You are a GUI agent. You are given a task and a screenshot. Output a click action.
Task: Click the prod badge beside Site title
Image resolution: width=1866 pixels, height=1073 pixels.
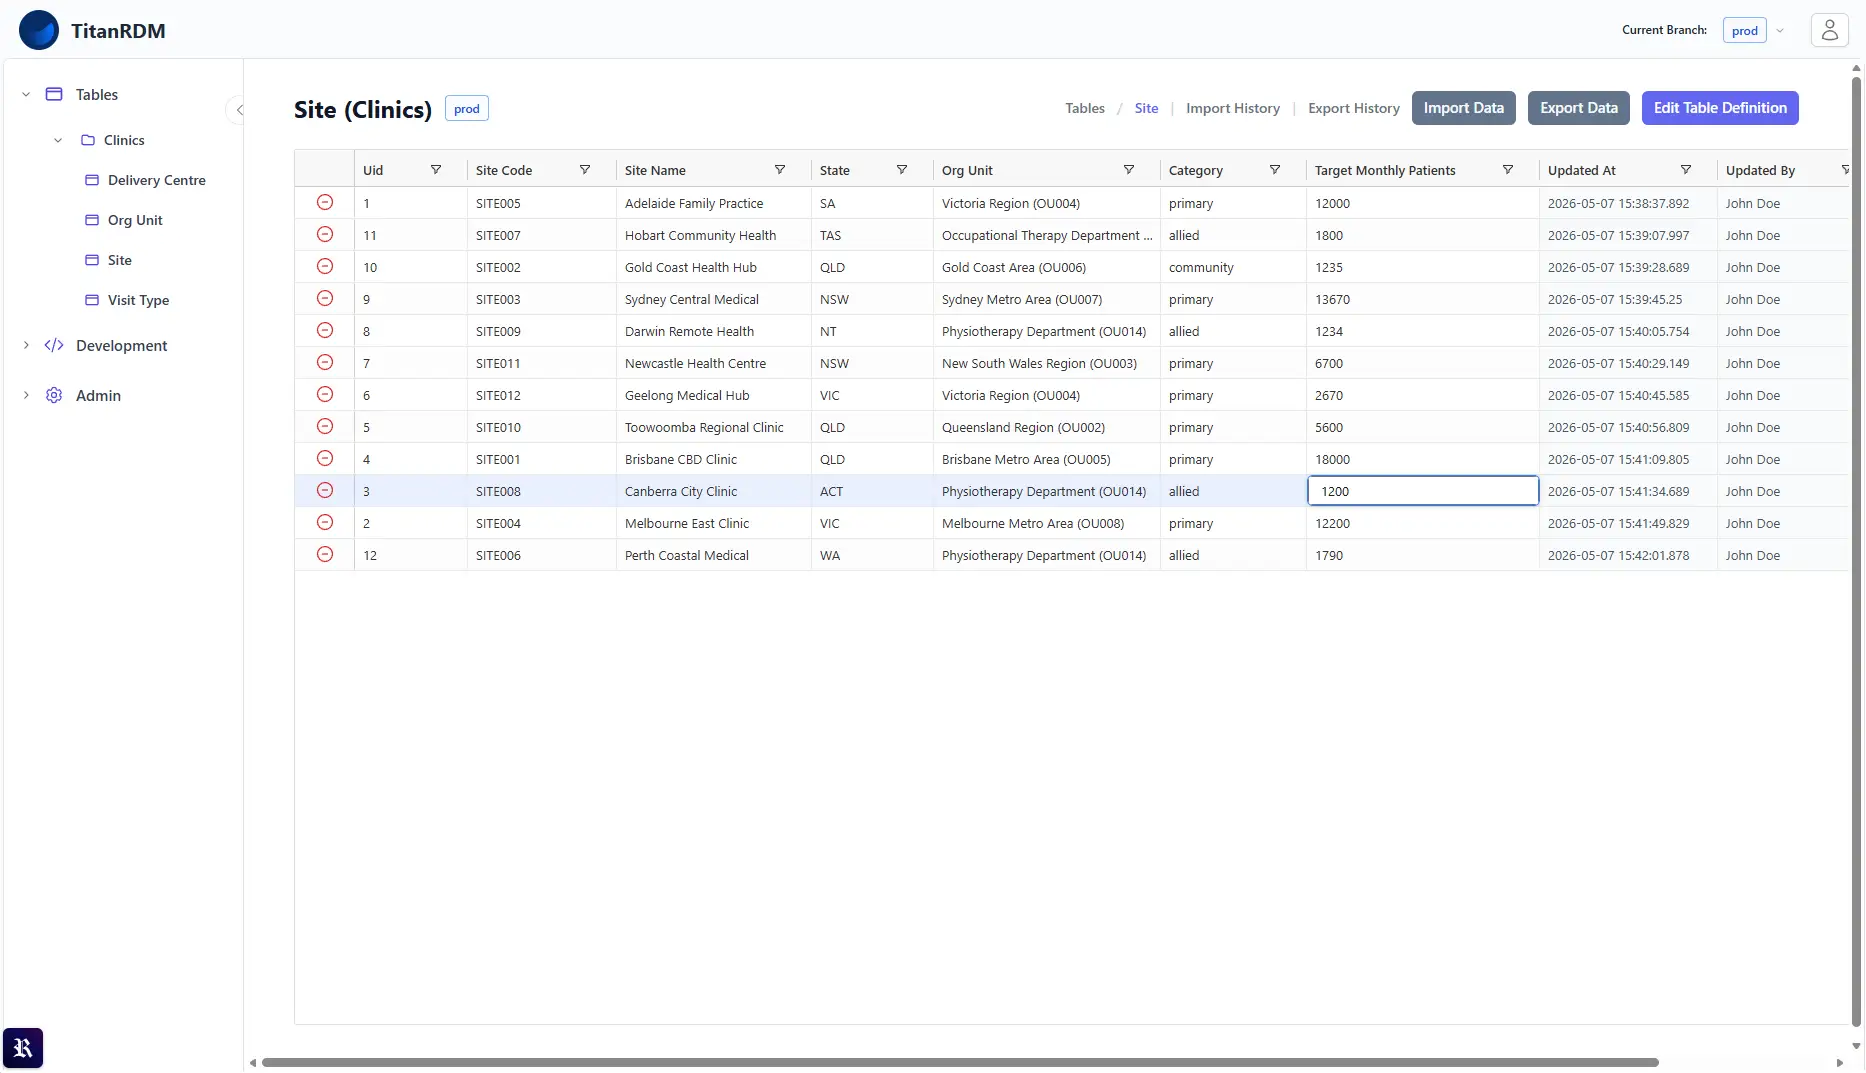pyautogui.click(x=467, y=109)
